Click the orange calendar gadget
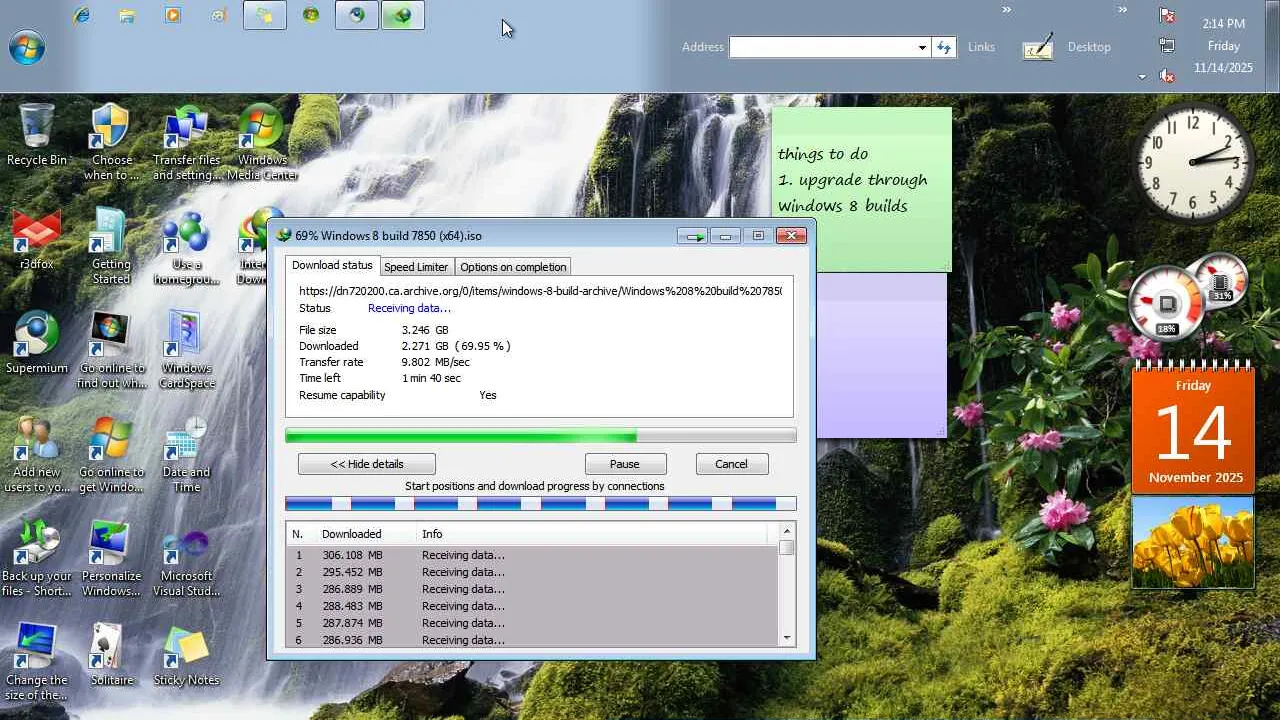The width and height of the screenshot is (1280, 720). (x=1193, y=427)
